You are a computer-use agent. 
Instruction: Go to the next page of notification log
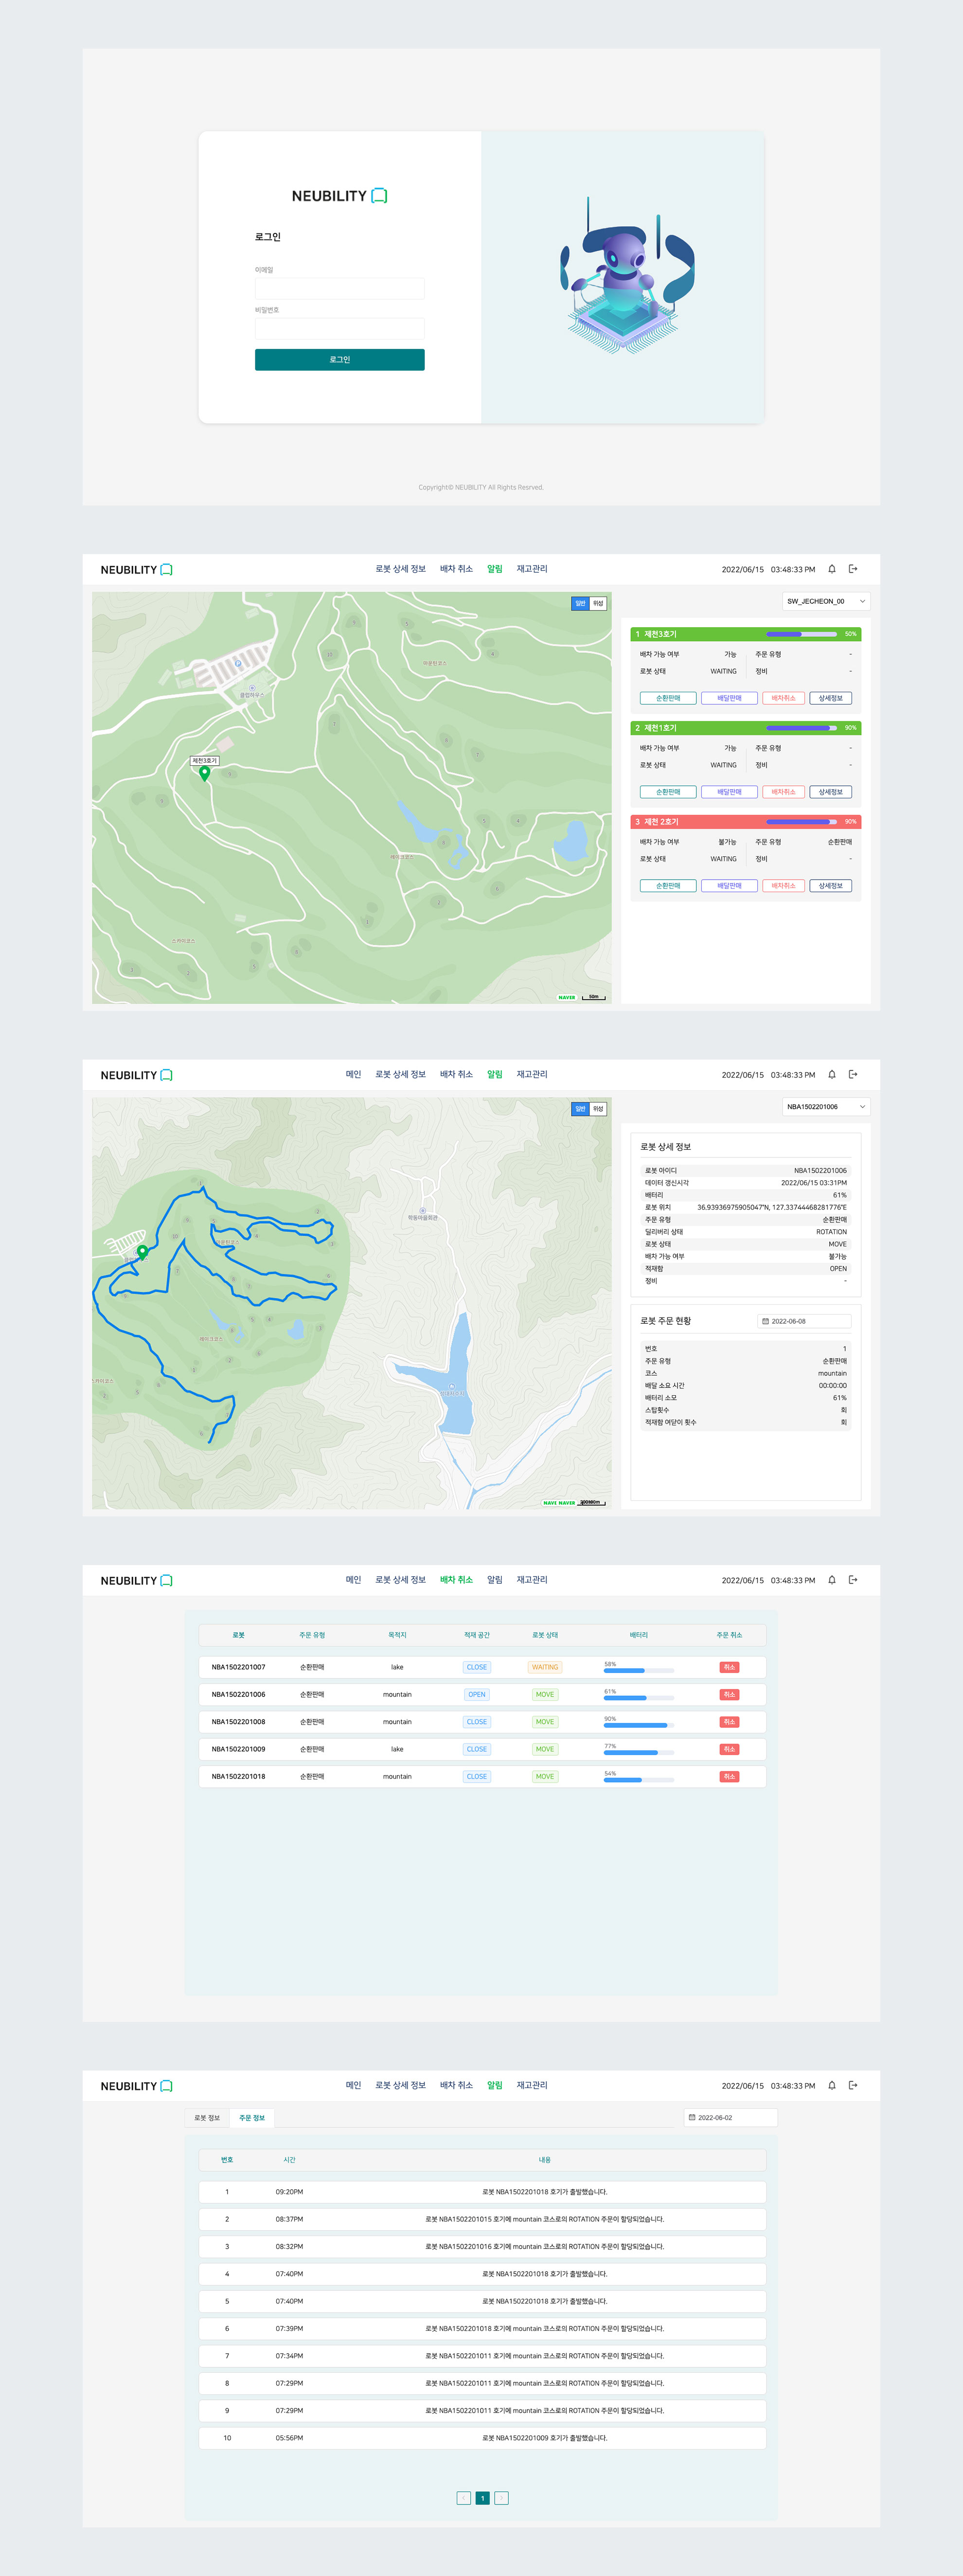[501, 2497]
